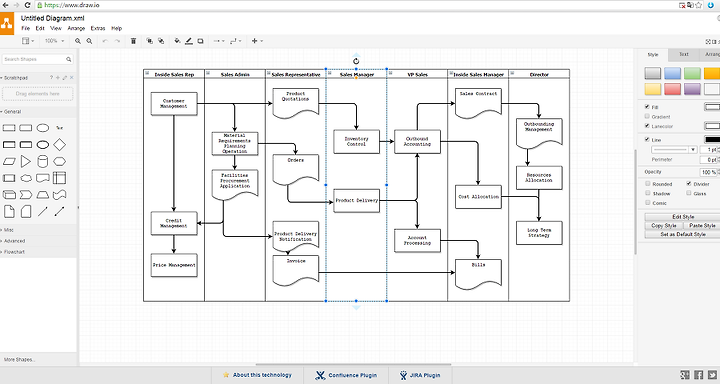Click the rotate handle above the Sales Manager lane
Image resolution: width=720 pixels, height=384 pixels.
356,61
